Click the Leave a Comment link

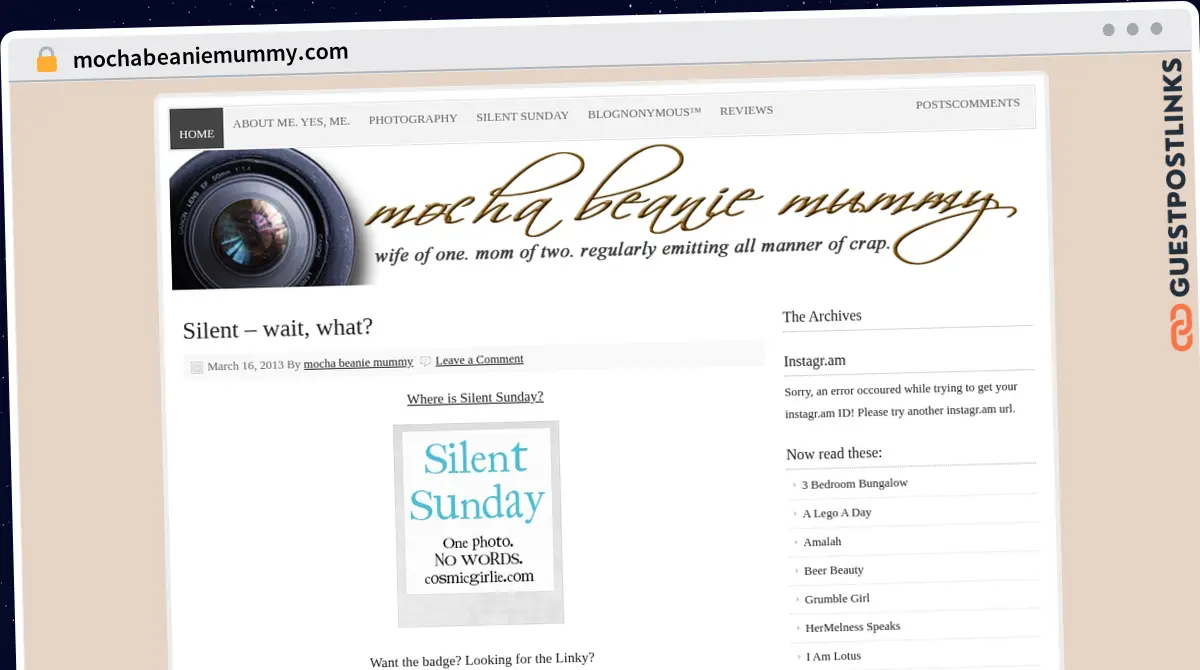click(479, 359)
